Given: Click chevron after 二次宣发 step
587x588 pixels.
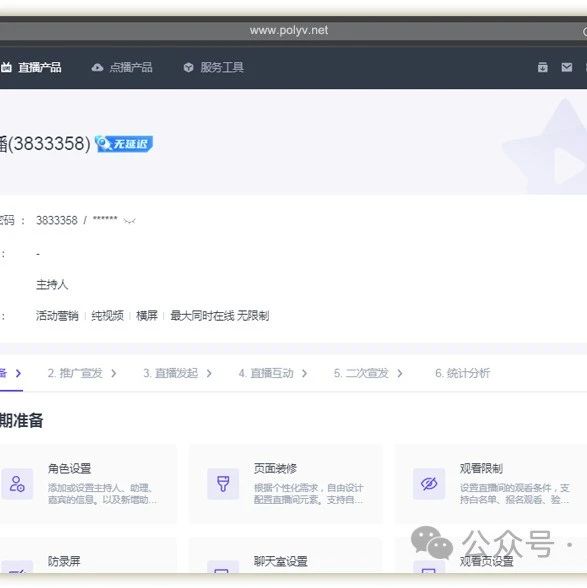Looking at the screenshot, I should pos(400,374).
